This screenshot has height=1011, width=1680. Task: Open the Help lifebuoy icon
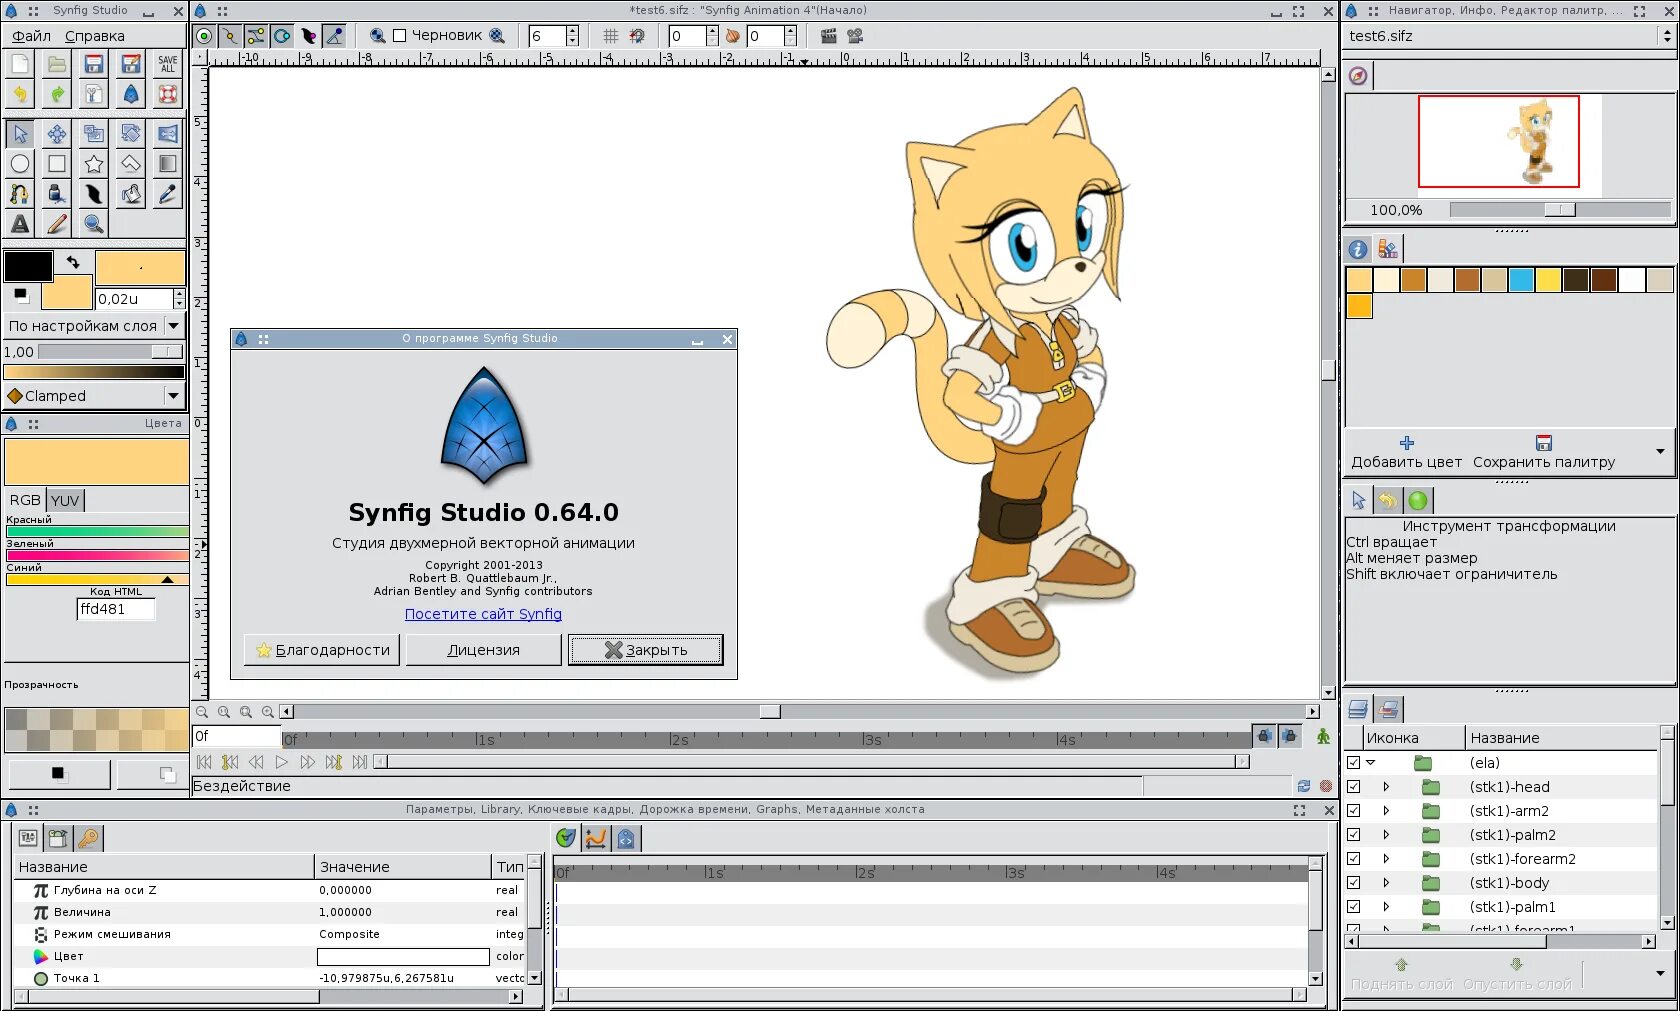(x=168, y=94)
